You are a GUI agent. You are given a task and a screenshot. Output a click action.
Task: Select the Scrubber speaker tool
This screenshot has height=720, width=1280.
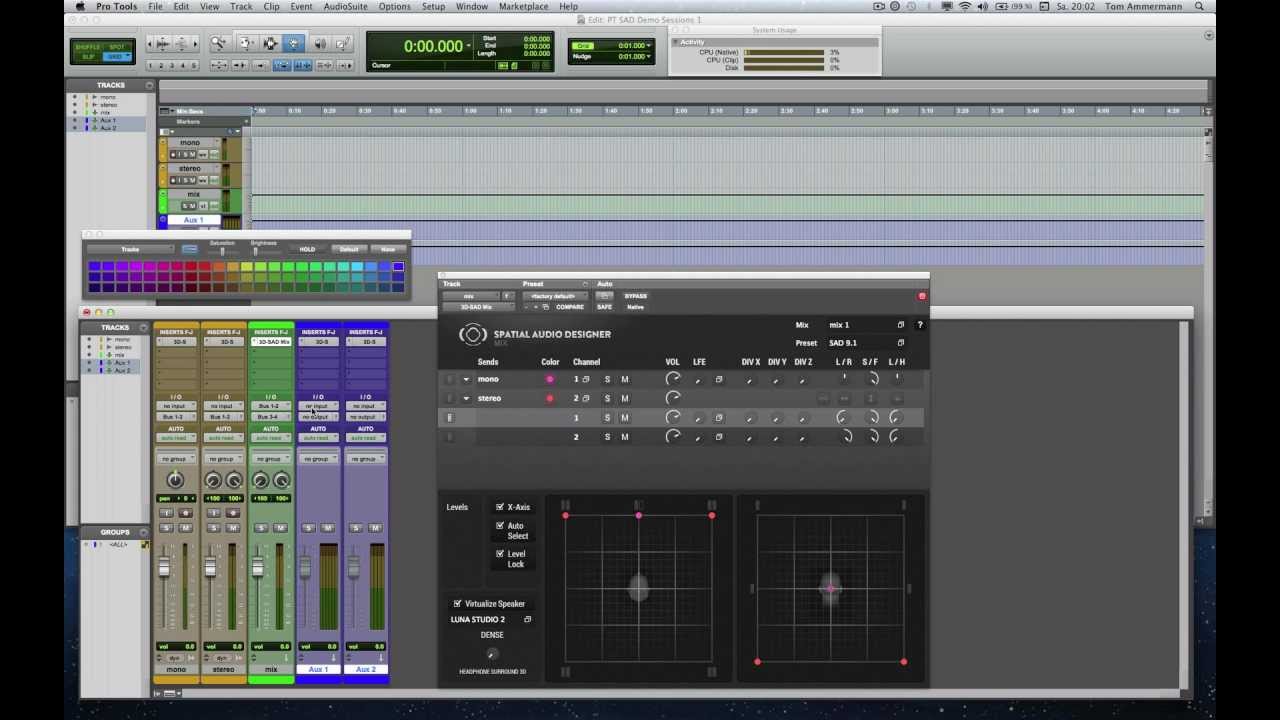[319, 44]
